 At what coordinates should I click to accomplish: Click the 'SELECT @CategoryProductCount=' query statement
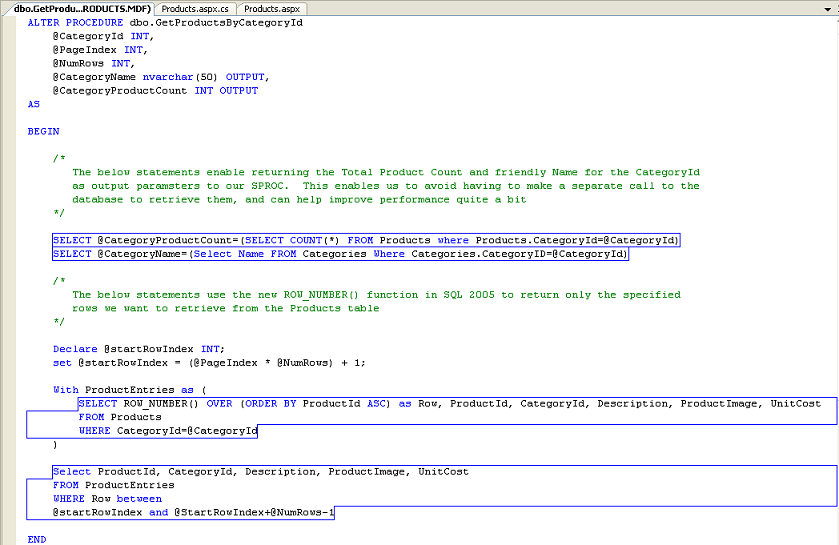366,240
